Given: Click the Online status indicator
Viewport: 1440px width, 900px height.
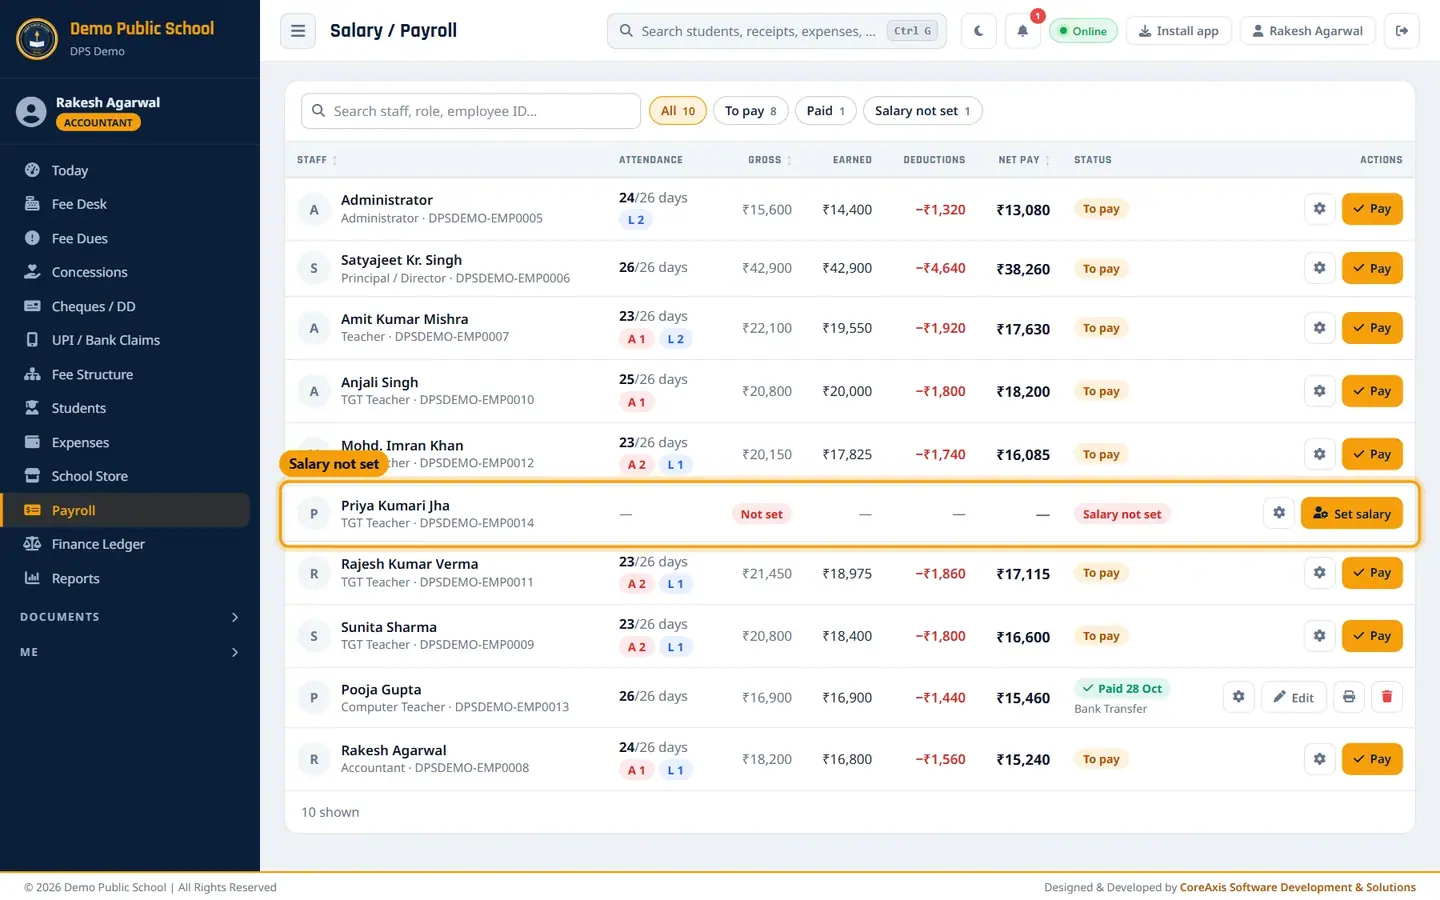Looking at the screenshot, I should click(1083, 31).
